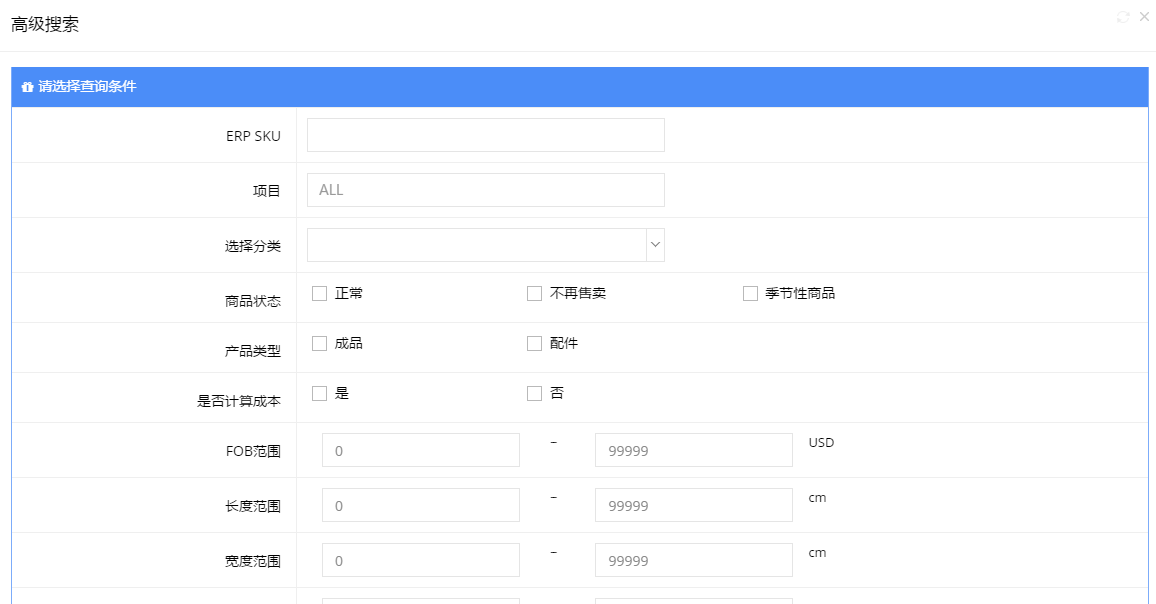Click the 宽度范围 maximum field
The width and height of the screenshot is (1156, 604).
point(694,560)
